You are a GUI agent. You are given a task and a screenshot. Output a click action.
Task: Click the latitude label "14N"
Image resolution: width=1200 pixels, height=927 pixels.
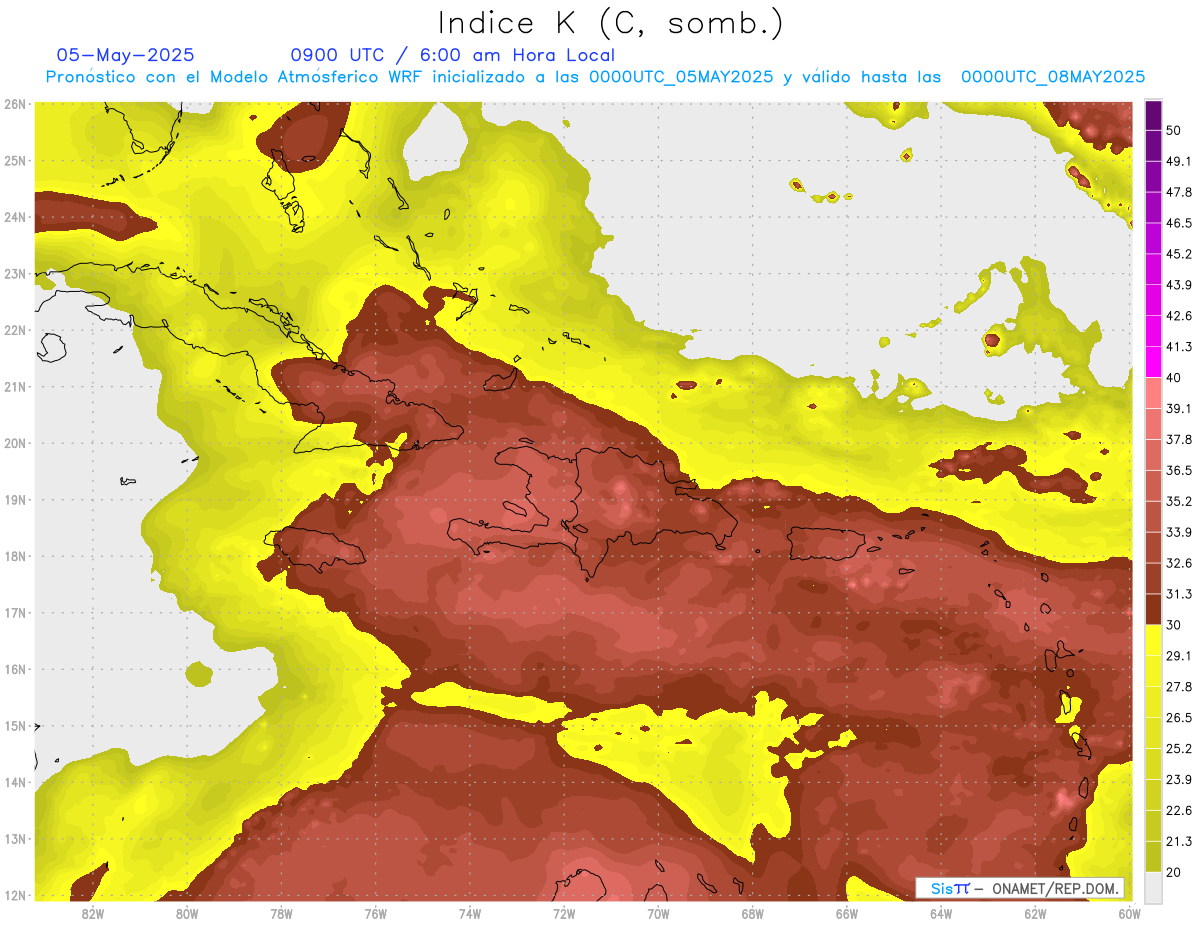(15, 782)
